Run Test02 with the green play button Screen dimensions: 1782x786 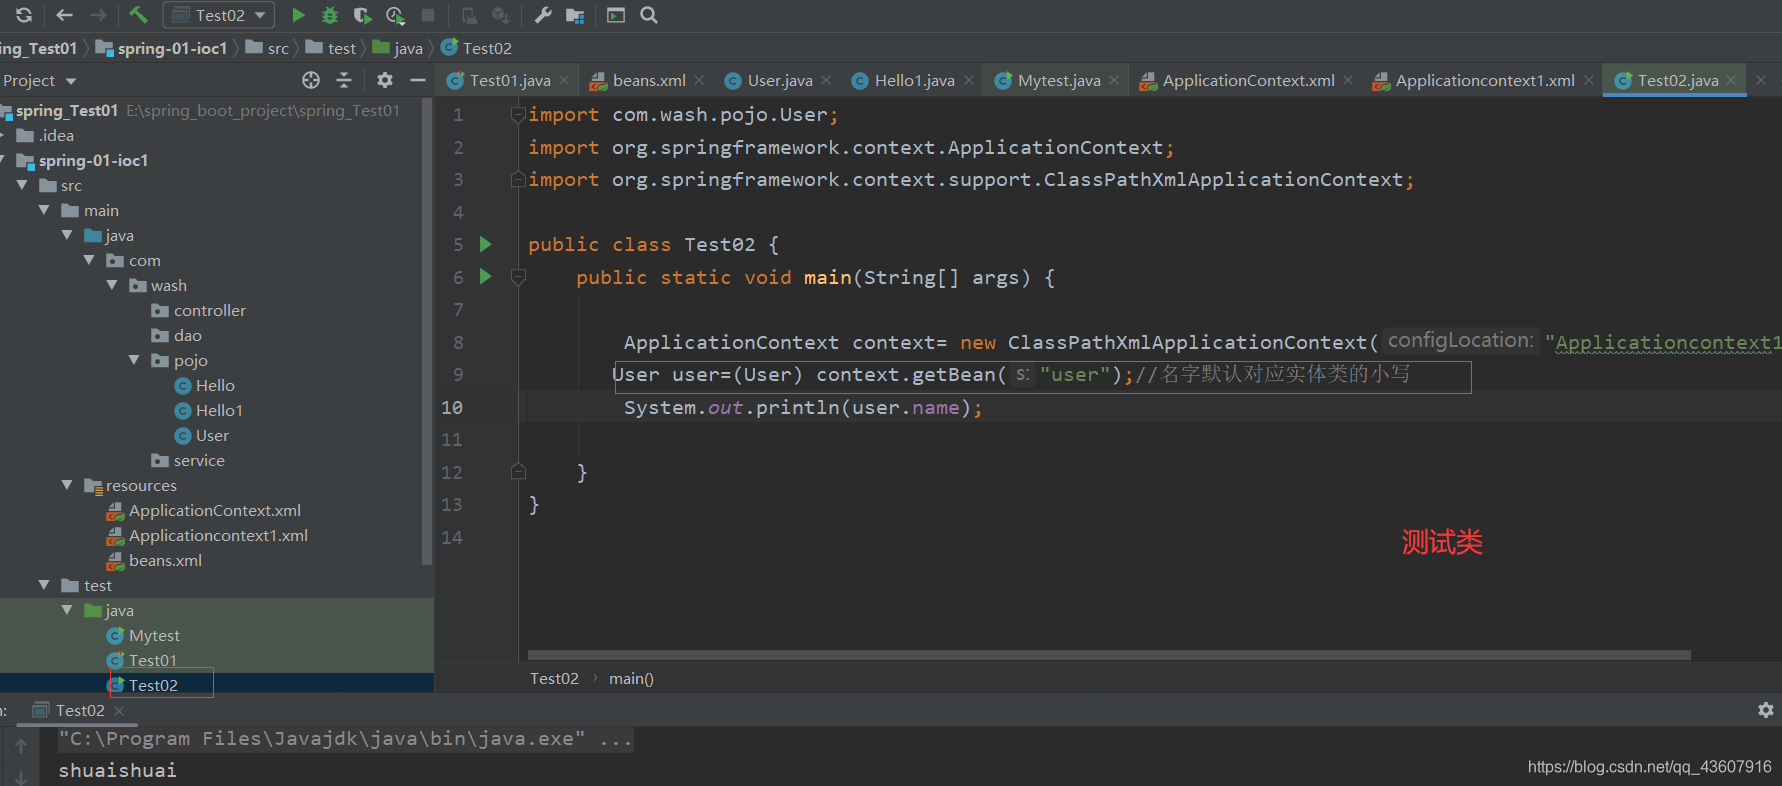point(298,15)
